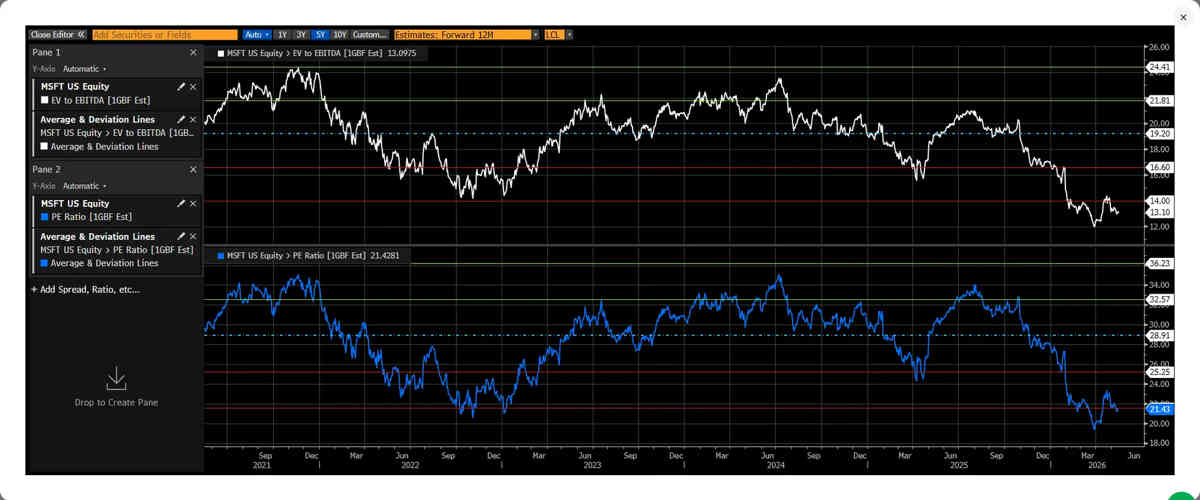Image resolution: width=1200 pixels, height=500 pixels.
Task: Open the Custom... date range option
Action: point(370,34)
